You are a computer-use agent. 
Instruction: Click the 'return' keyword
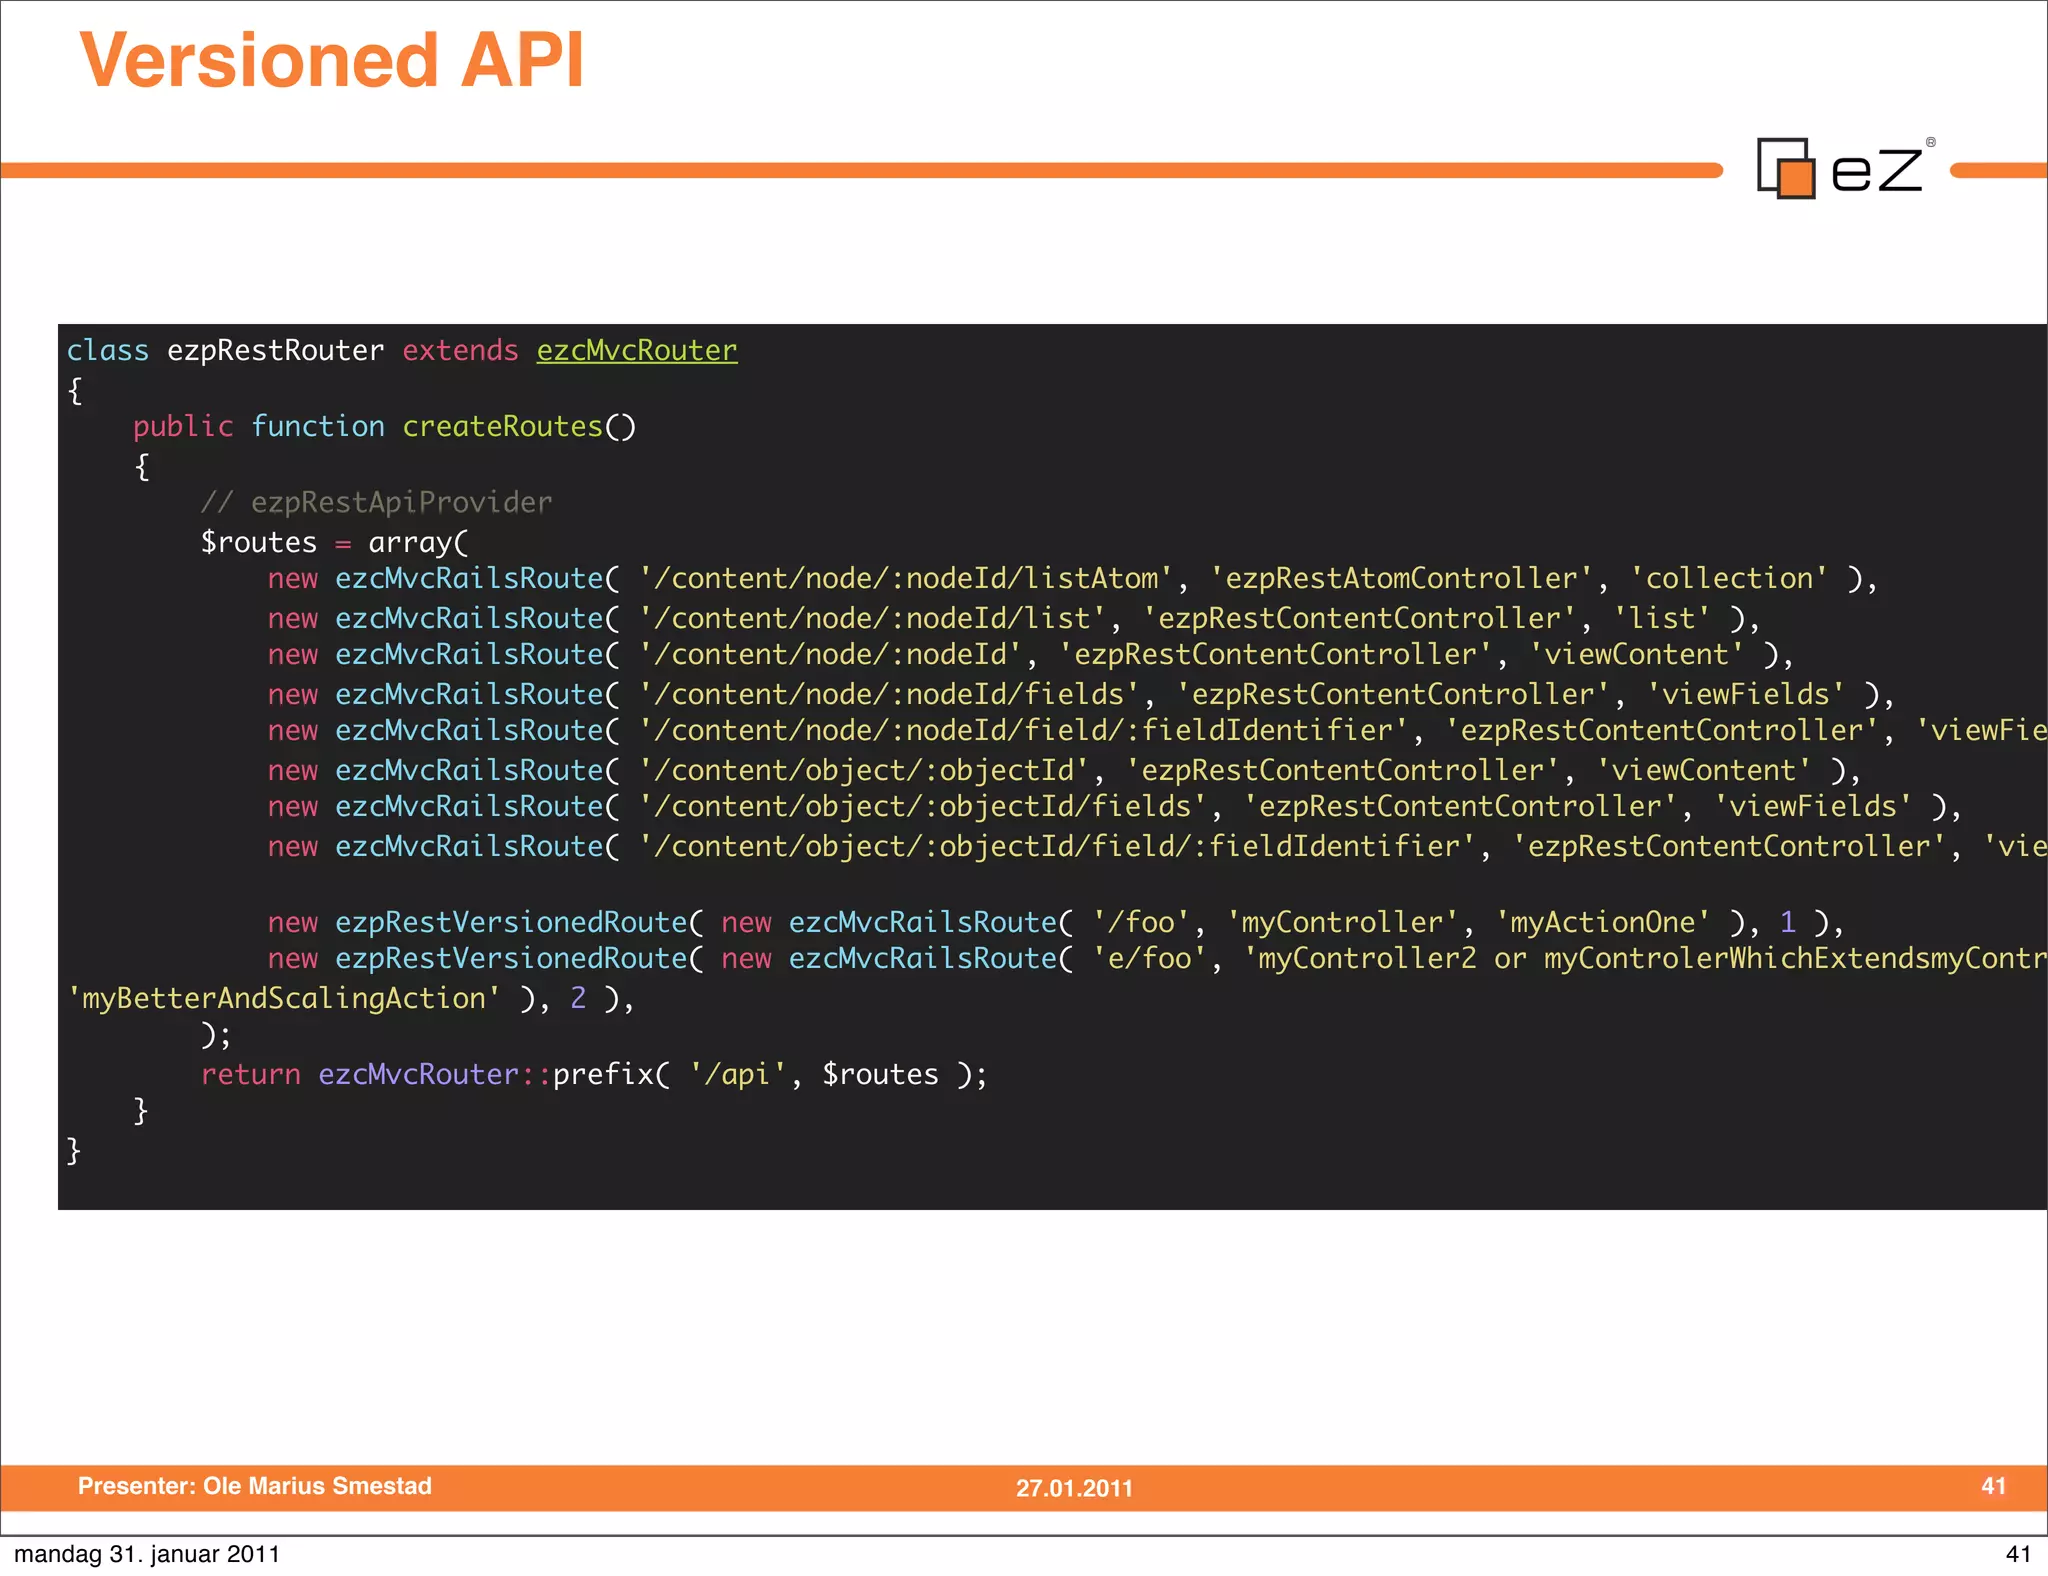point(250,1074)
